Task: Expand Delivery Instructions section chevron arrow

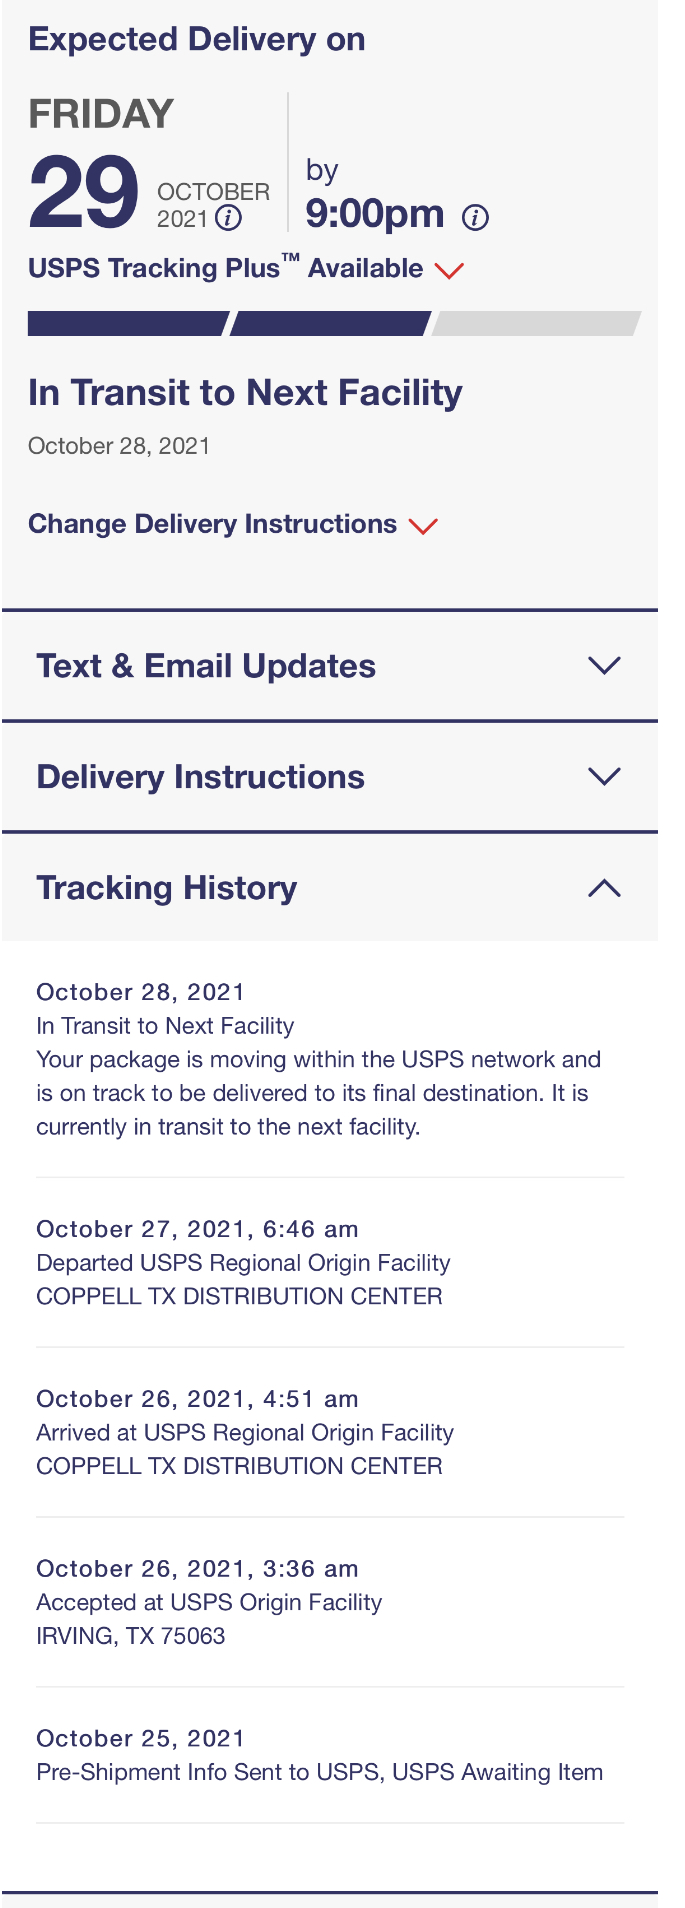Action: point(604,777)
